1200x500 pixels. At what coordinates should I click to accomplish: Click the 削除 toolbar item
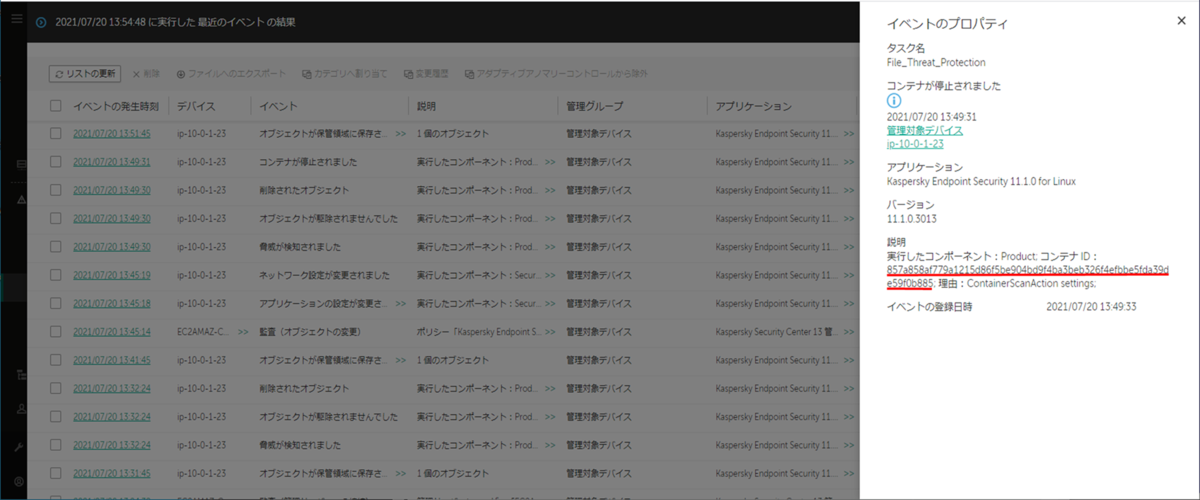146,74
